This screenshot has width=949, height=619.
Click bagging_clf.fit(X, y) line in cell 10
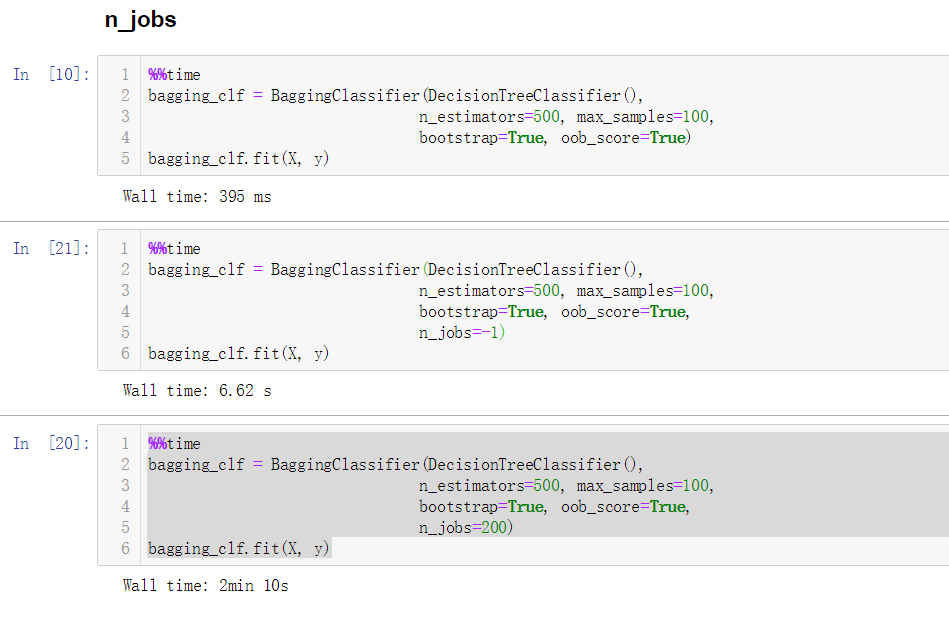coord(238,159)
